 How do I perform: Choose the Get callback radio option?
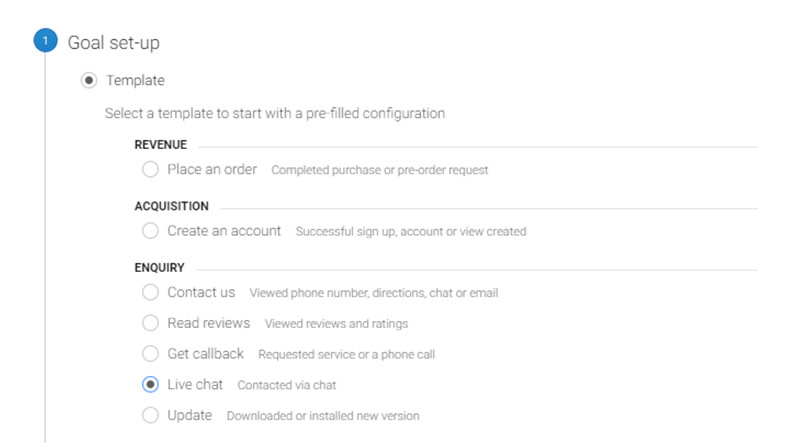(150, 354)
